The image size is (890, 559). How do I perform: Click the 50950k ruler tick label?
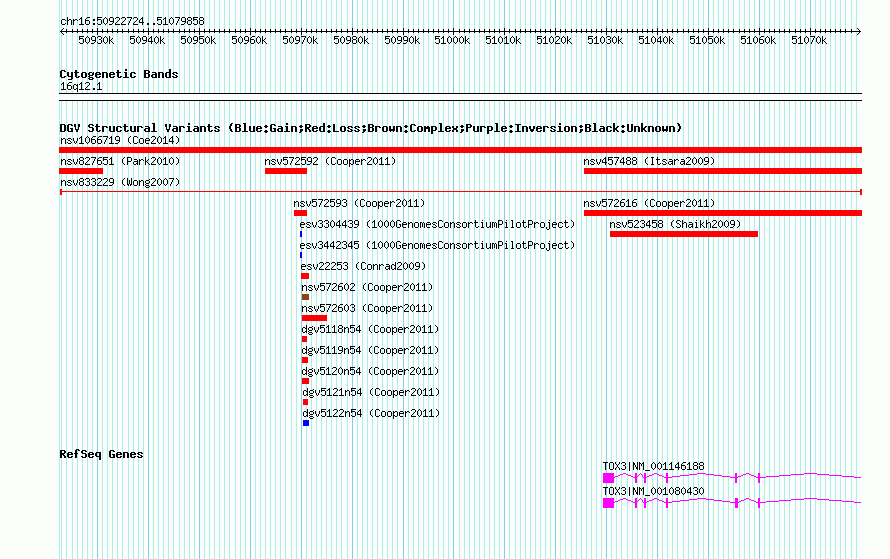point(198,40)
